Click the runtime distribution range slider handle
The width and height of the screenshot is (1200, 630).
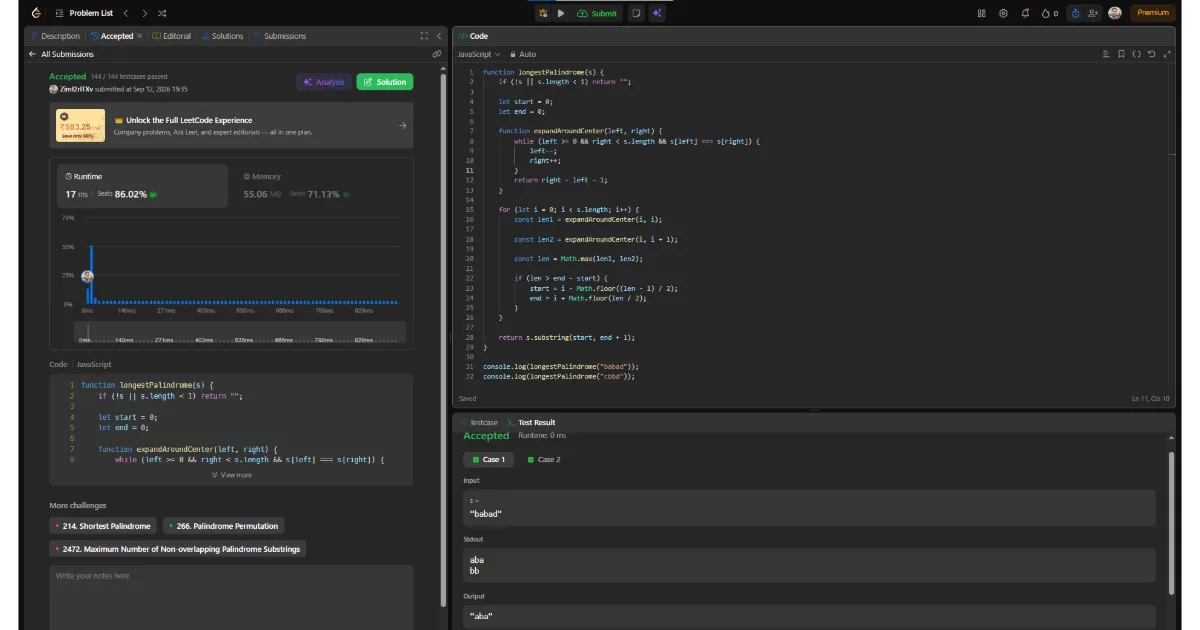[88, 331]
